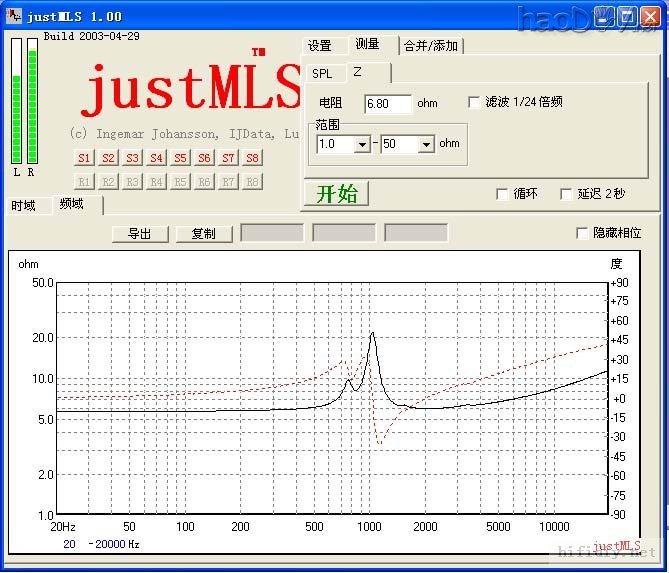Expand the maximum range dropdown showing 50
This screenshot has width=669, height=573.
pyautogui.click(x=426, y=144)
